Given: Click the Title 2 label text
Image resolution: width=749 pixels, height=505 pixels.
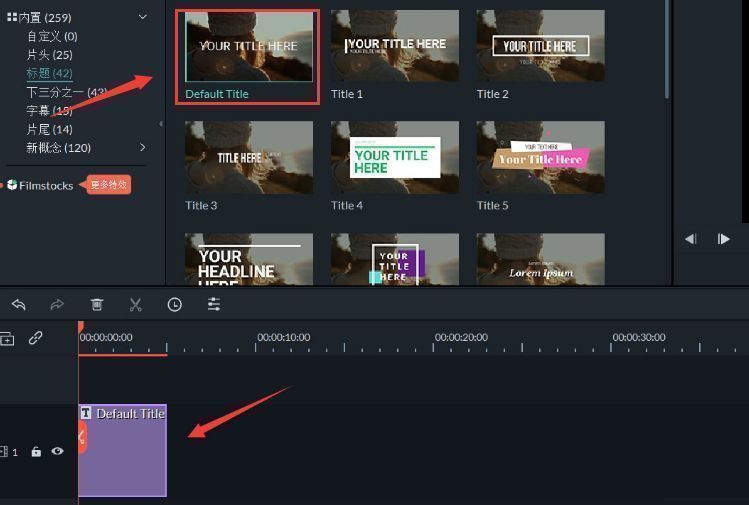Looking at the screenshot, I should point(492,94).
